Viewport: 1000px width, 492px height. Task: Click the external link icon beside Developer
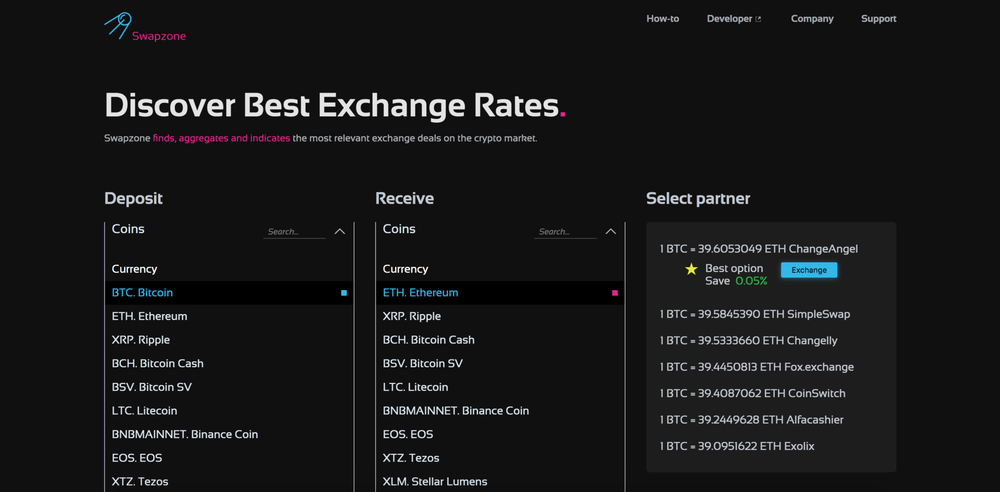click(758, 19)
